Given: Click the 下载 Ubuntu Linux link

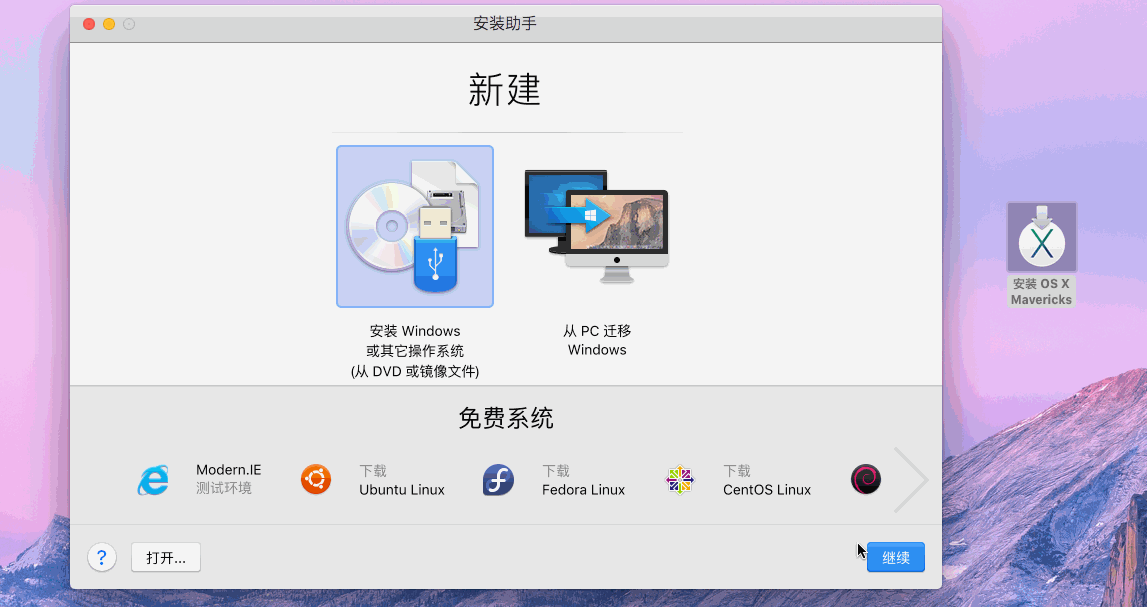Looking at the screenshot, I should click(x=401, y=480).
